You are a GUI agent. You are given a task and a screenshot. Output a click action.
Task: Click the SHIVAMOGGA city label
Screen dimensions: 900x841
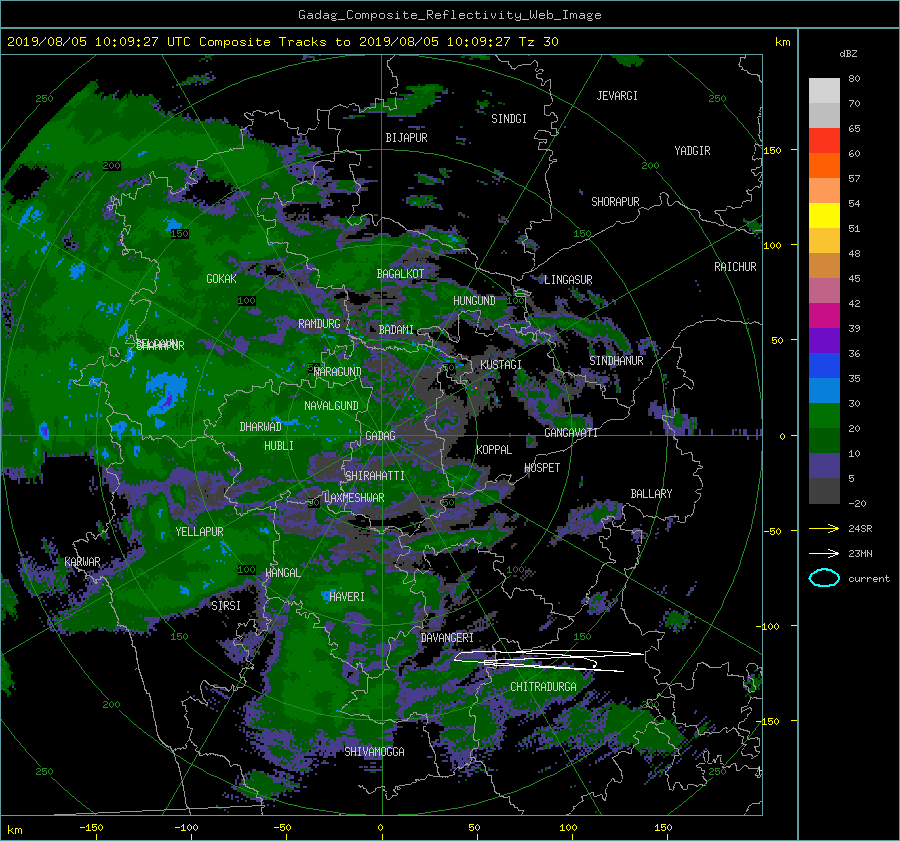pyautogui.click(x=374, y=752)
